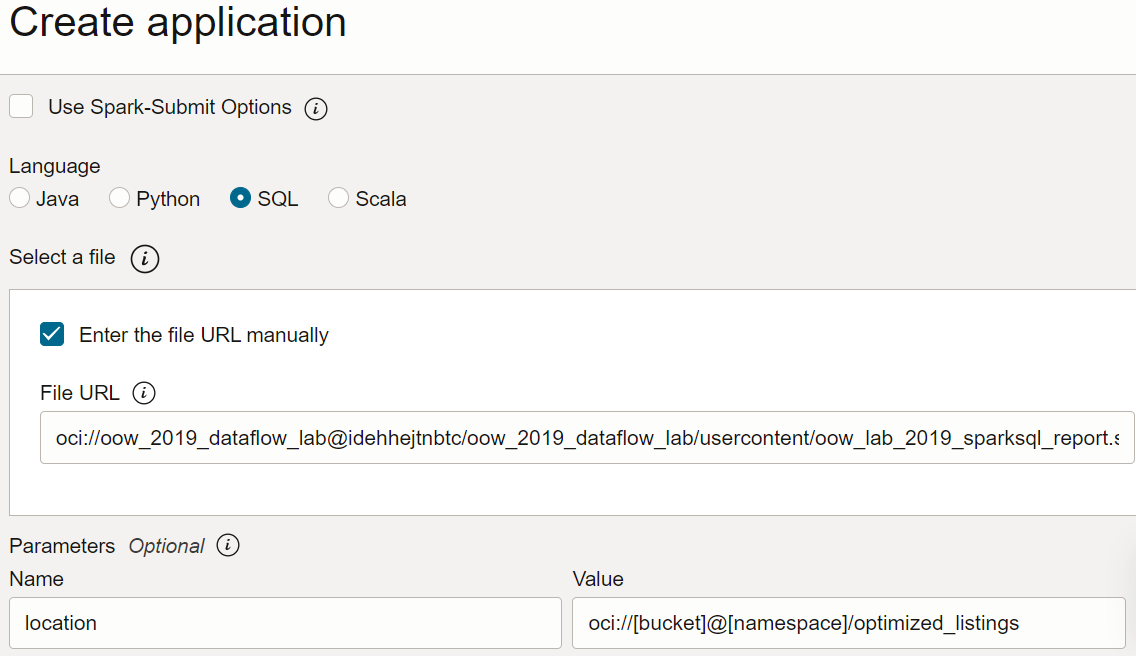The height and width of the screenshot is (656, 1136).
Task: View the Use Spark-Submit Options info icon
Action: [315, 107]
